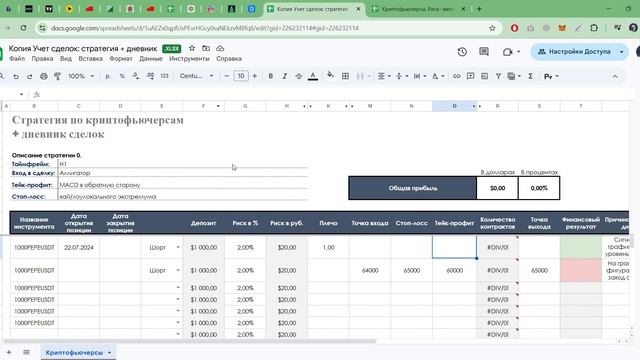This screenshot has height=360, width=640.
Task: Create a filter with the funnel icon
Action: click(x=498, y=76)
